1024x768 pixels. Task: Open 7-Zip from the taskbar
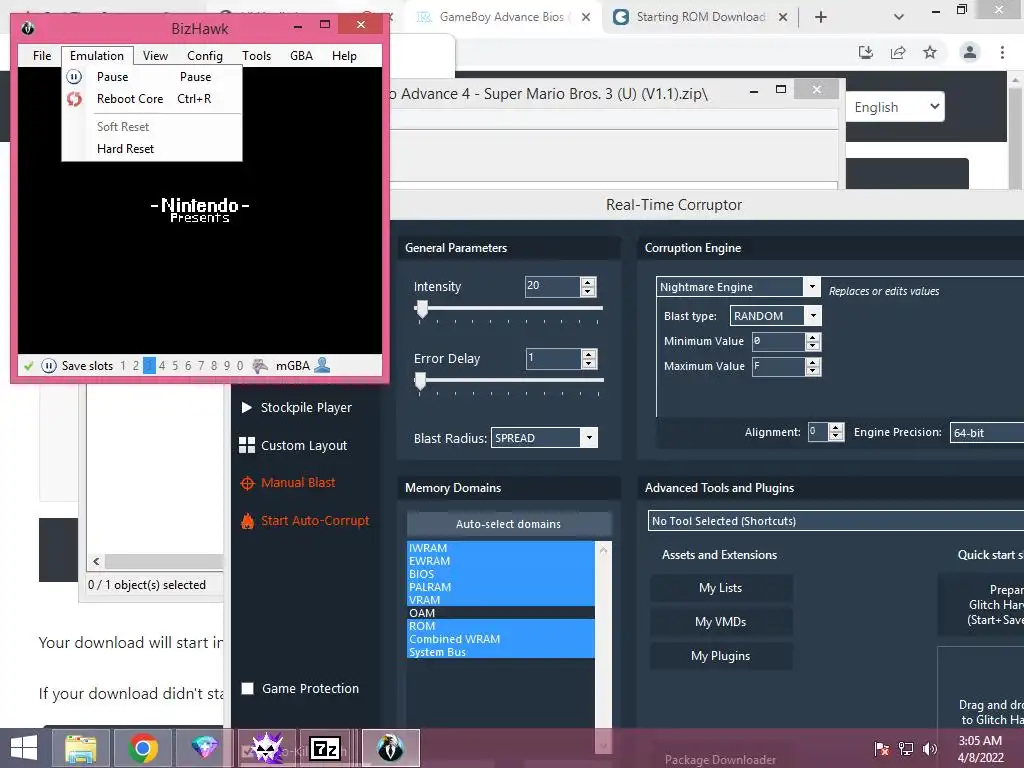click(x=325, y=748)
